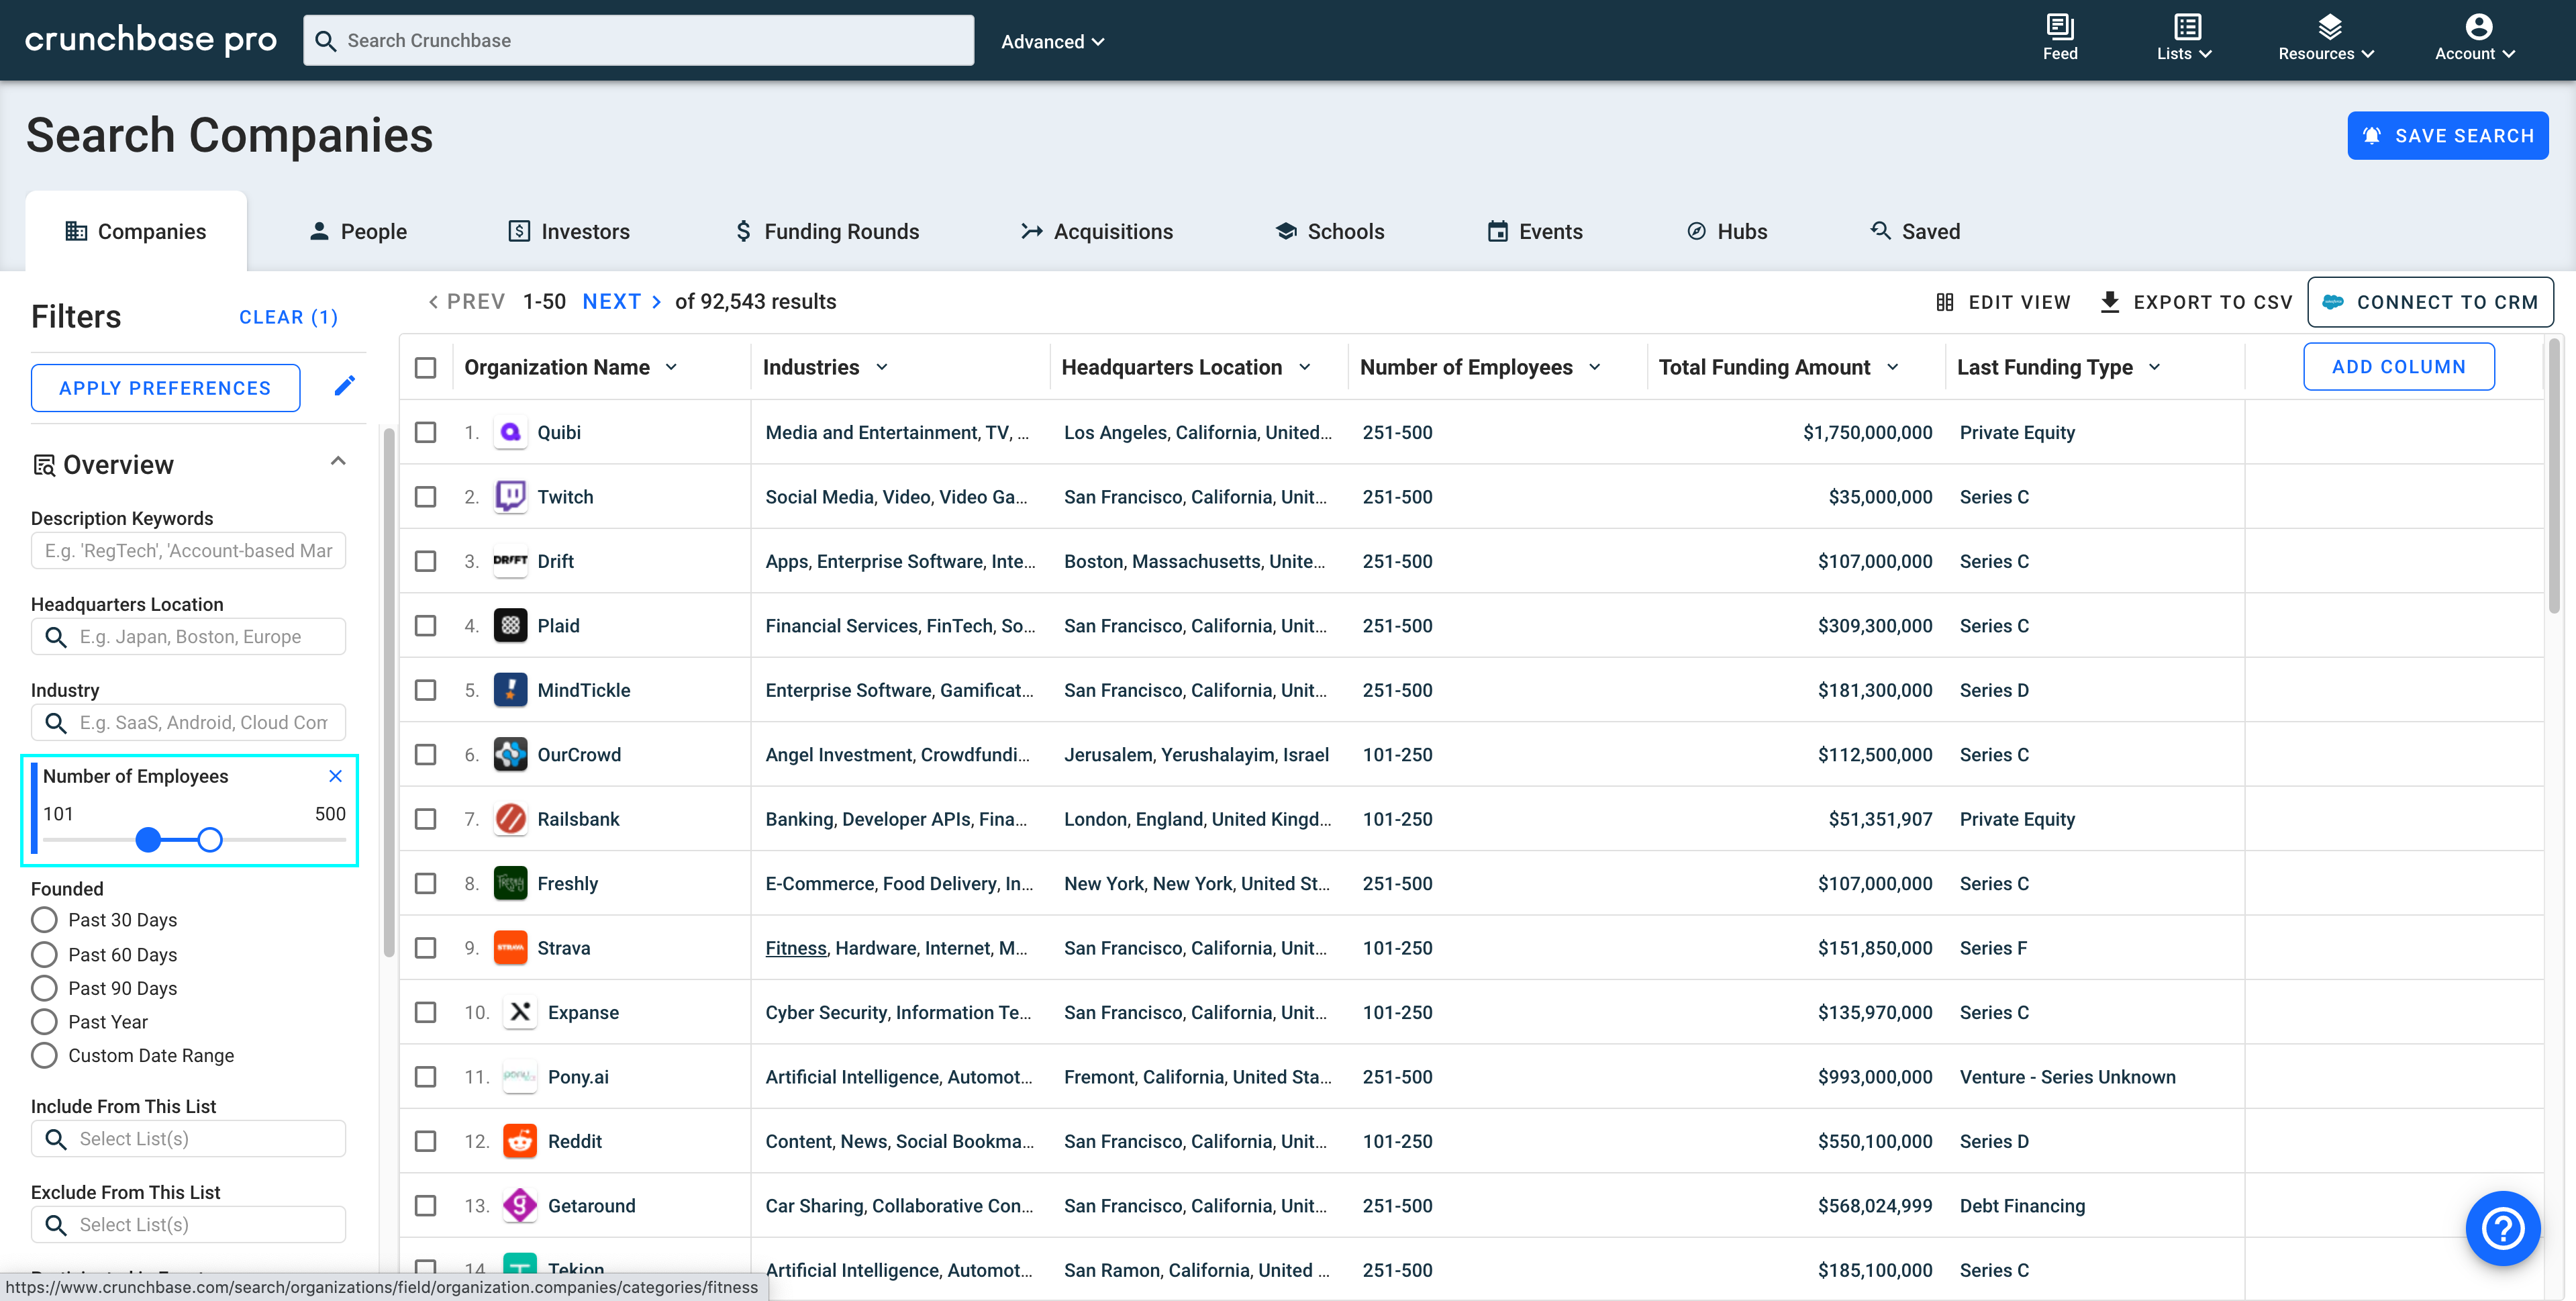Open Number of Employees column dropdown arrow

coord(1595,368)
